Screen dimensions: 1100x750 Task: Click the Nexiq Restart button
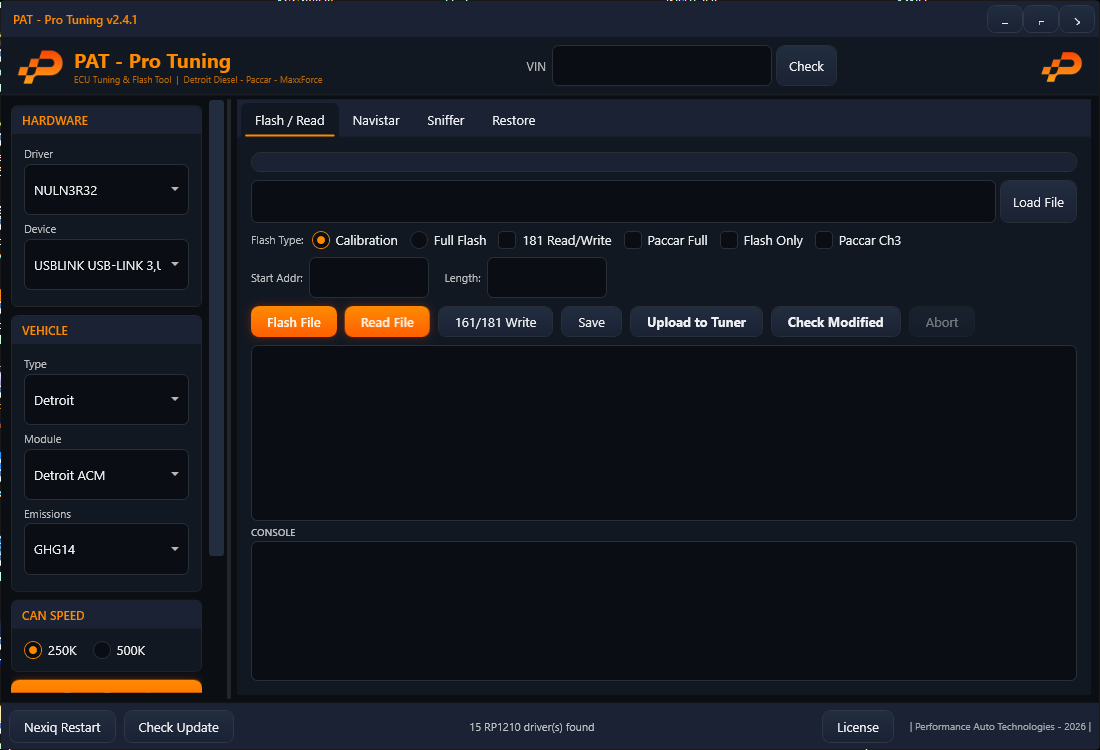tap(62, 727)
